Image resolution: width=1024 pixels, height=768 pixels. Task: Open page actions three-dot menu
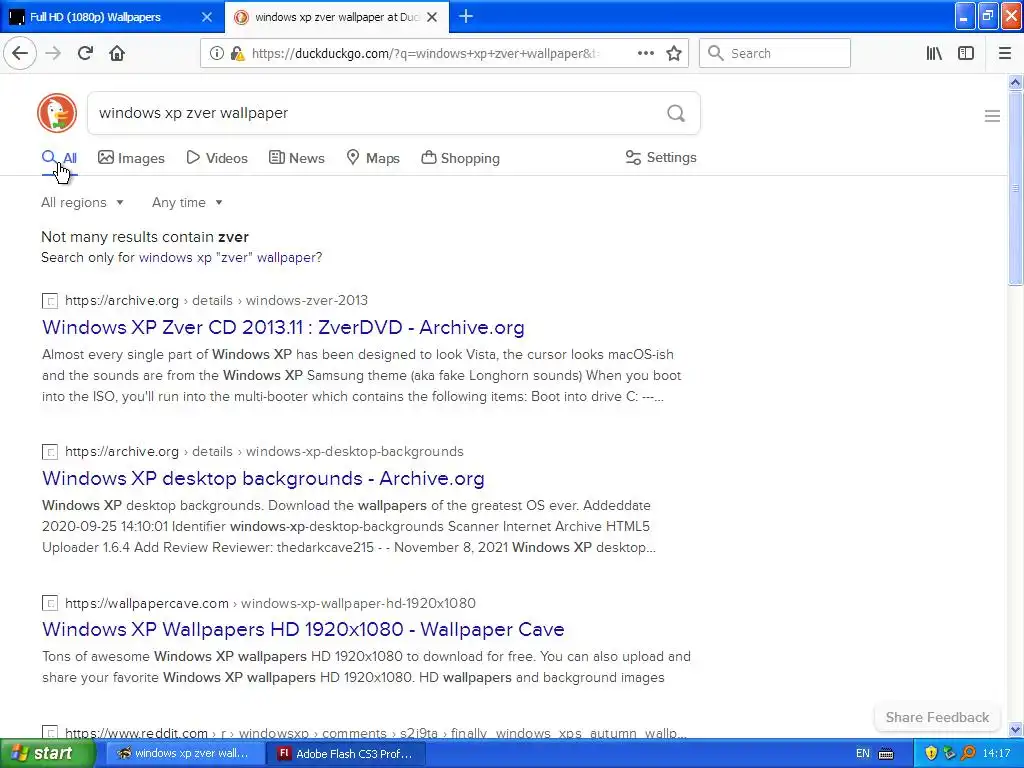pyautogui.click(x=646, y=53)
